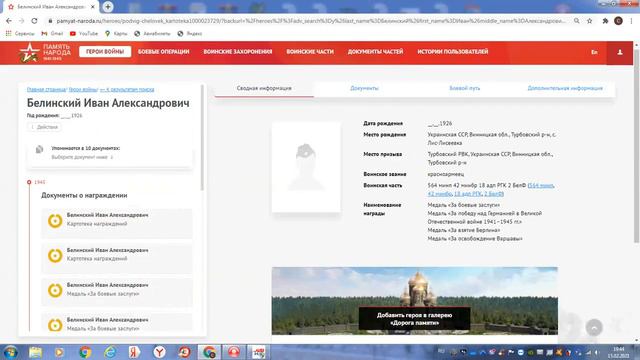Click the 1945 timeline marker
640x360 pixels.
click(29, 182)
